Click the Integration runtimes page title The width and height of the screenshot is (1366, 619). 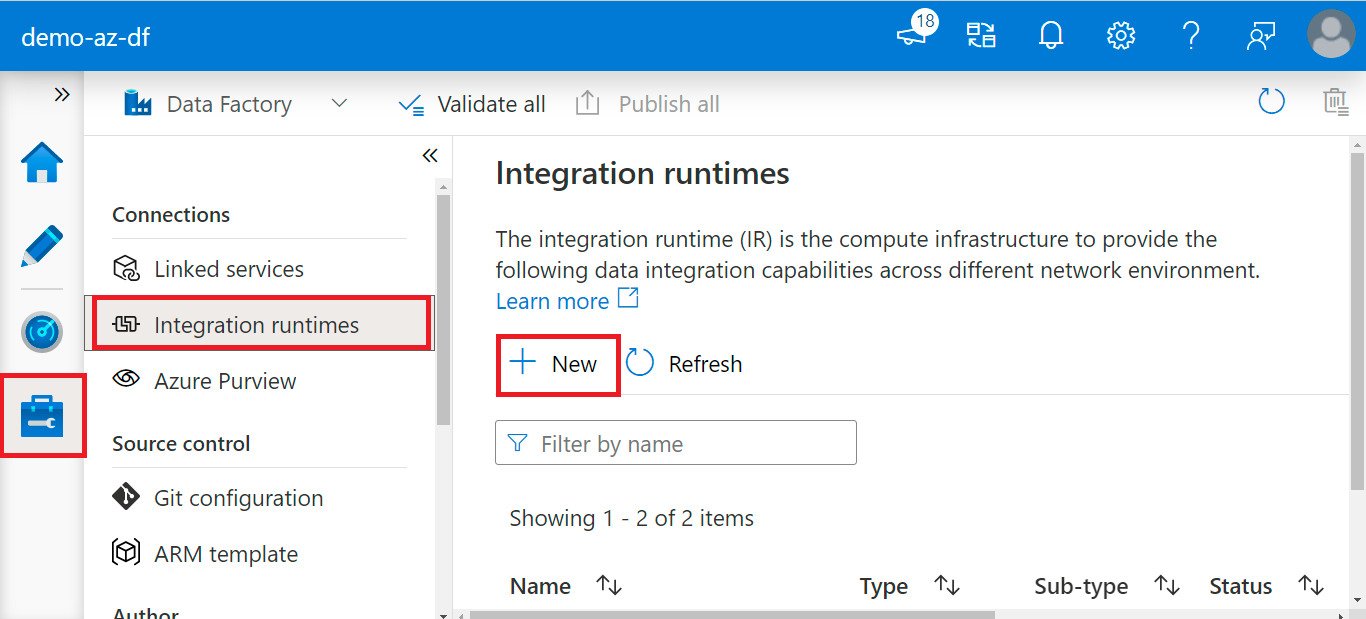(x=643, y=174)
